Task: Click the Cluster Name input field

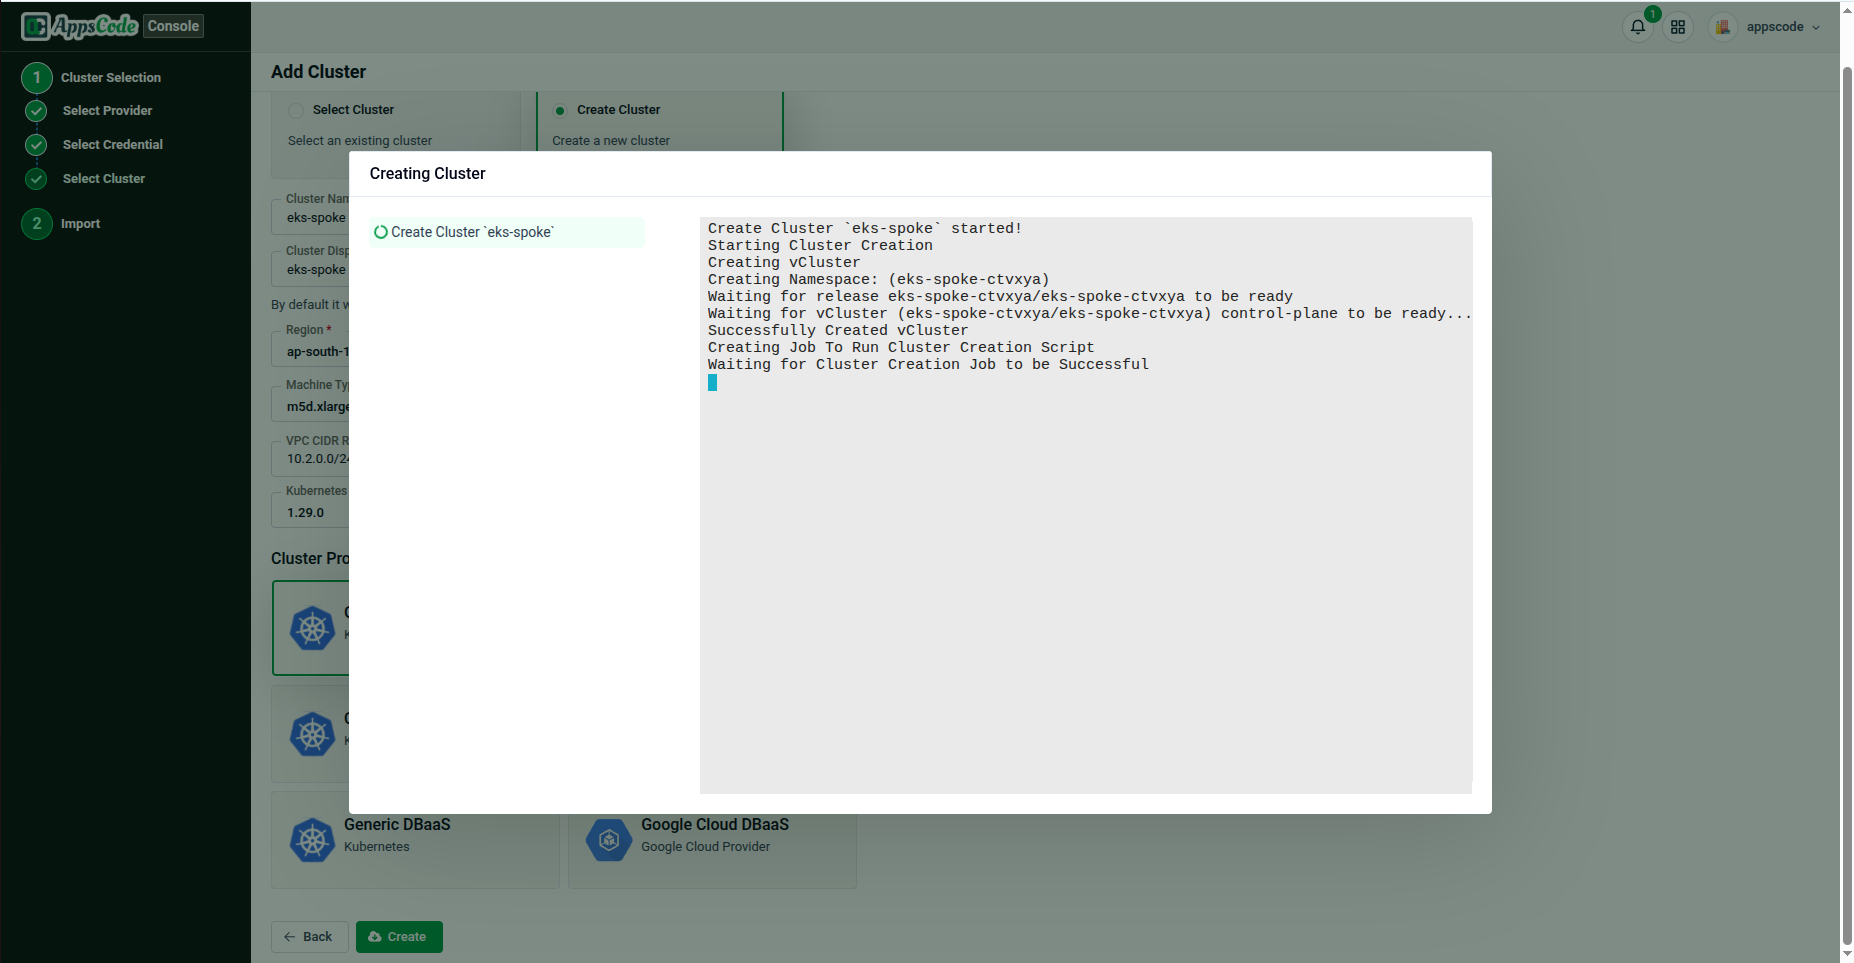Action: [x=311, y=216]
